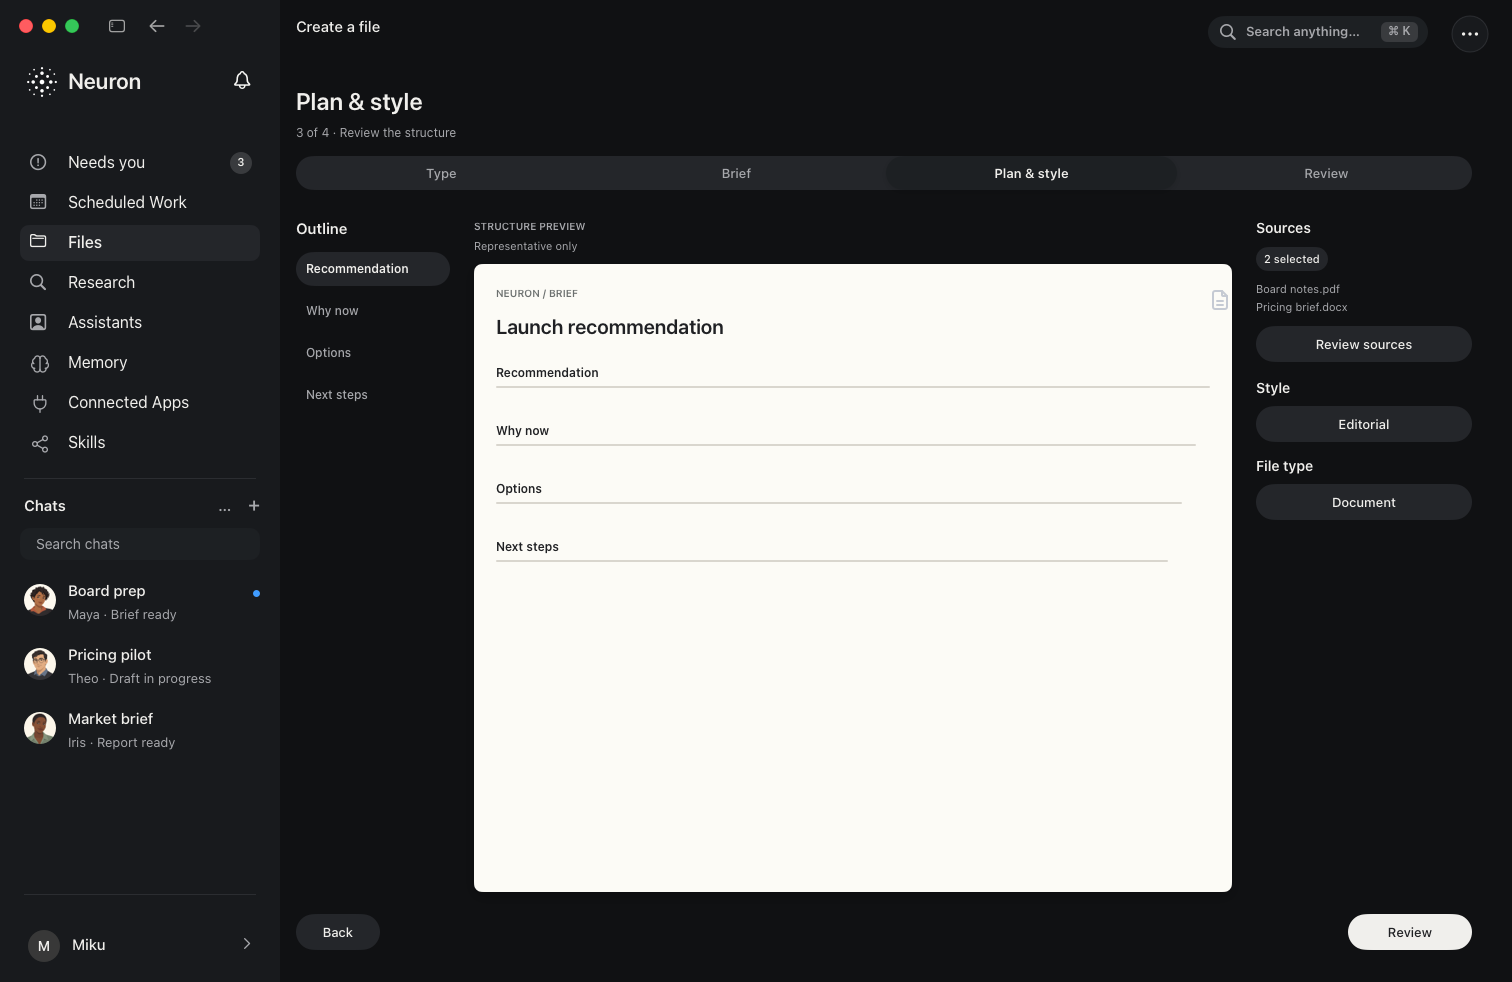Click the Search anything field
Screen dimensions: 1512x982
coord(1317,32)
